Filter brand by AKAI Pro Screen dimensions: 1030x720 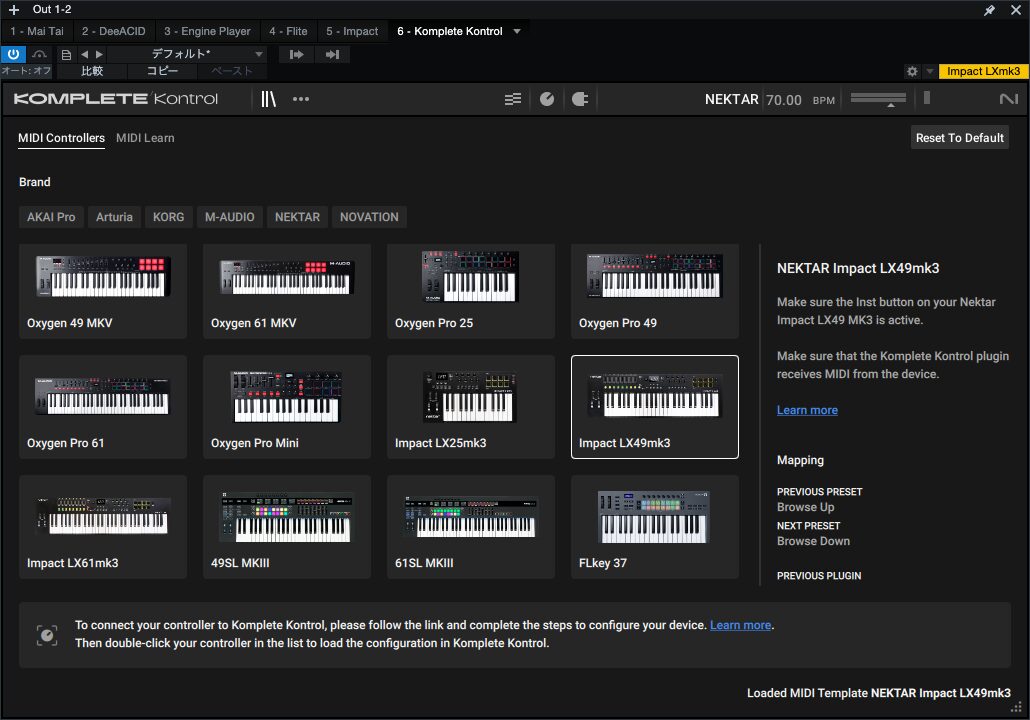51,217
